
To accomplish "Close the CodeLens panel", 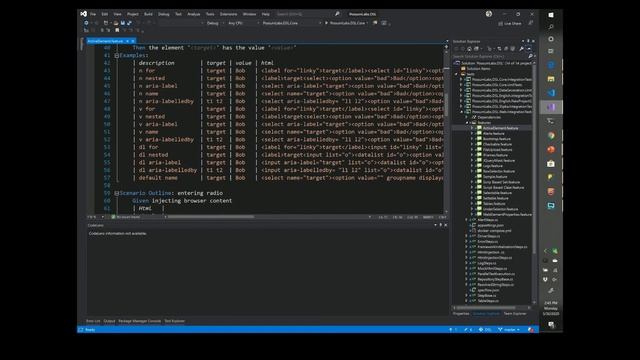I will pyautogui.click(x=445, y=225).
